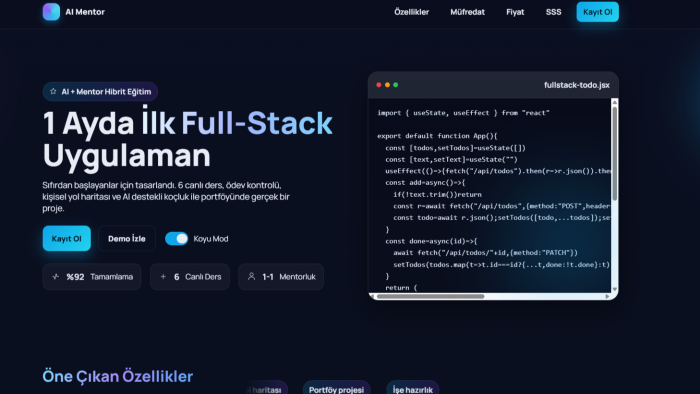
Task: Click the 'const done=async(id)=>{' code line
Action: [x=431, y=241]
